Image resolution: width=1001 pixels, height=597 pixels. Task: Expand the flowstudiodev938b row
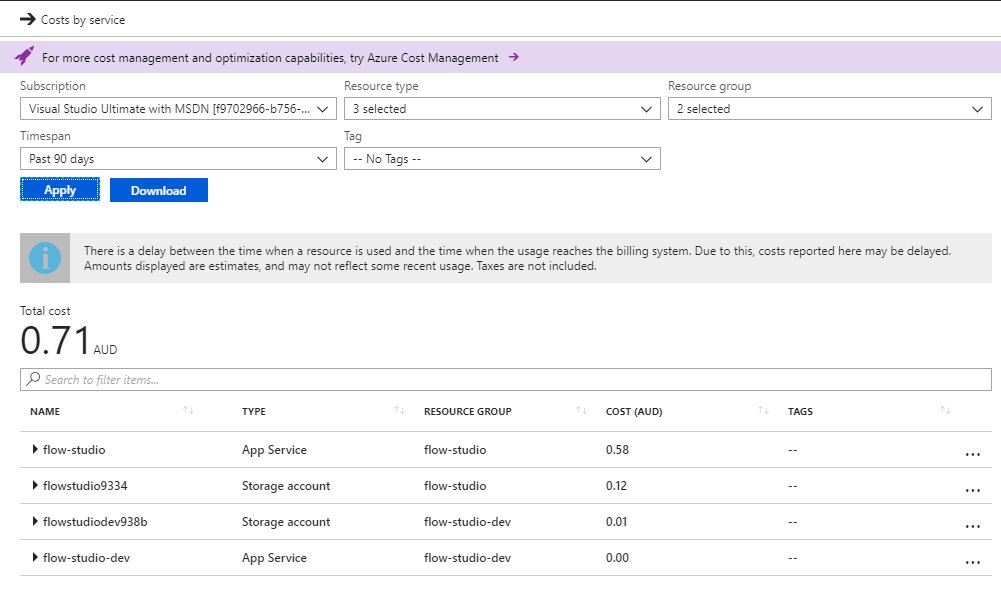click(35, 521)
